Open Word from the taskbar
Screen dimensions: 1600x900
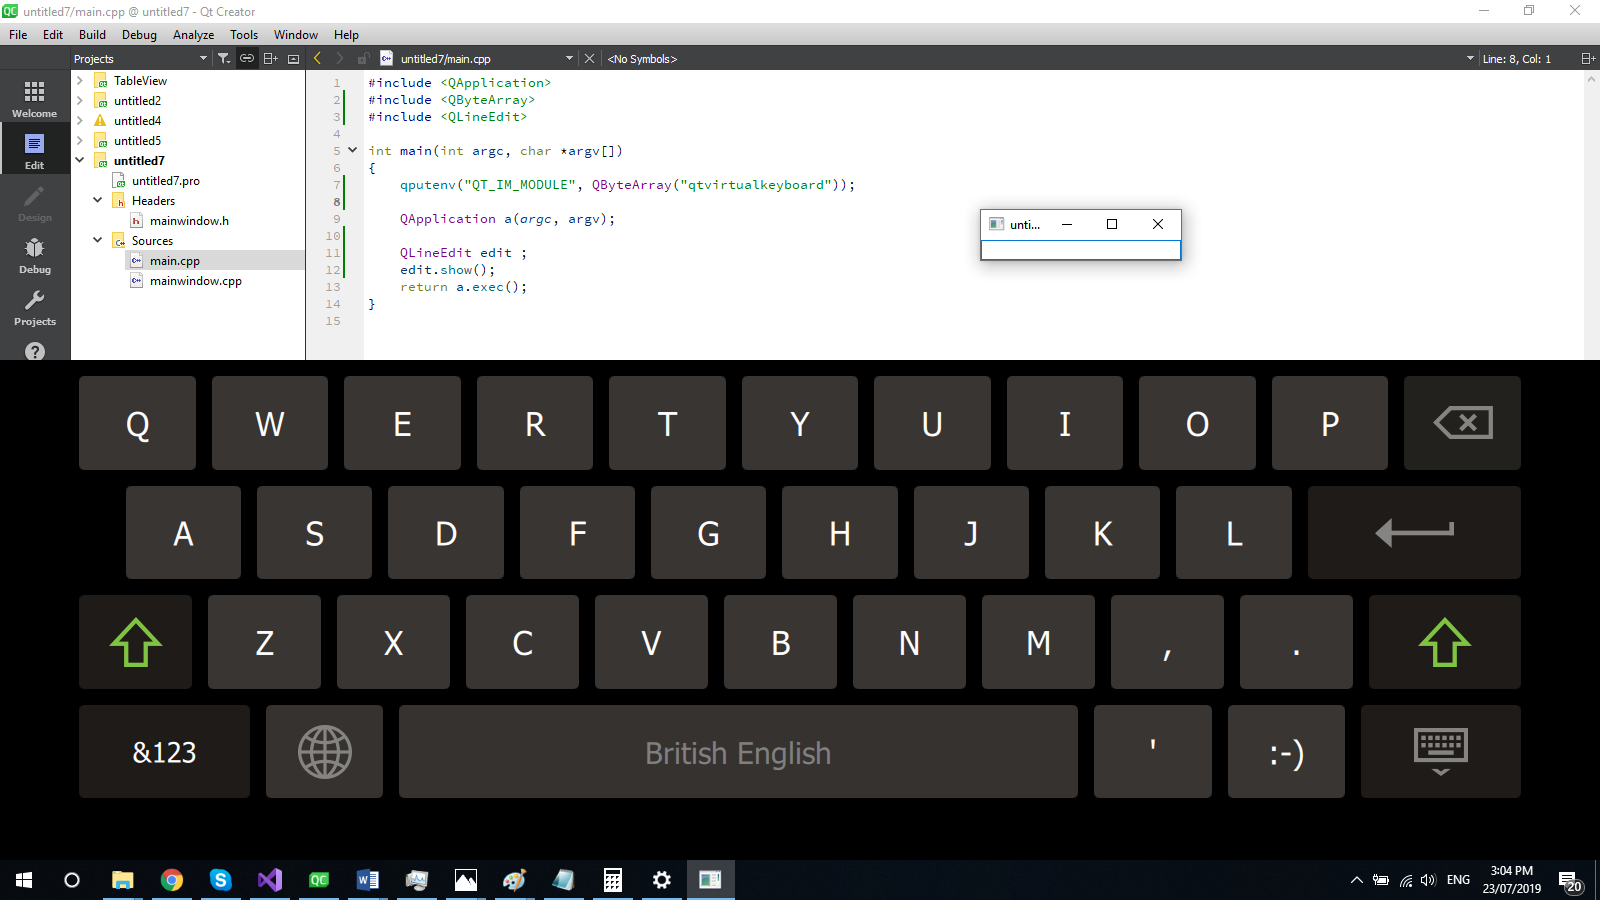click(x=368, y=880)
